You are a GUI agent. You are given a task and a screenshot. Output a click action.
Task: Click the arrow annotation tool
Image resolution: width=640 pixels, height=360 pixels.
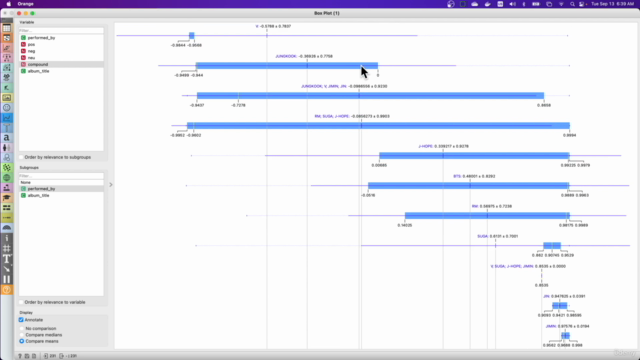click(x=7, y=269)
